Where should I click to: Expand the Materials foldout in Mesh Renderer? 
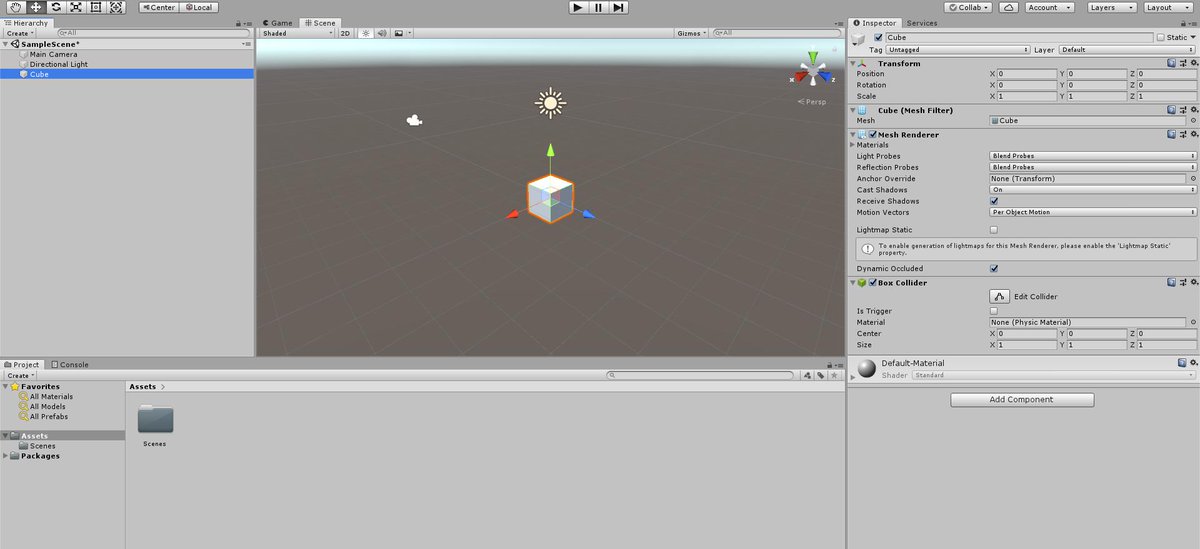pyautogui.click(x=853, y=145)
